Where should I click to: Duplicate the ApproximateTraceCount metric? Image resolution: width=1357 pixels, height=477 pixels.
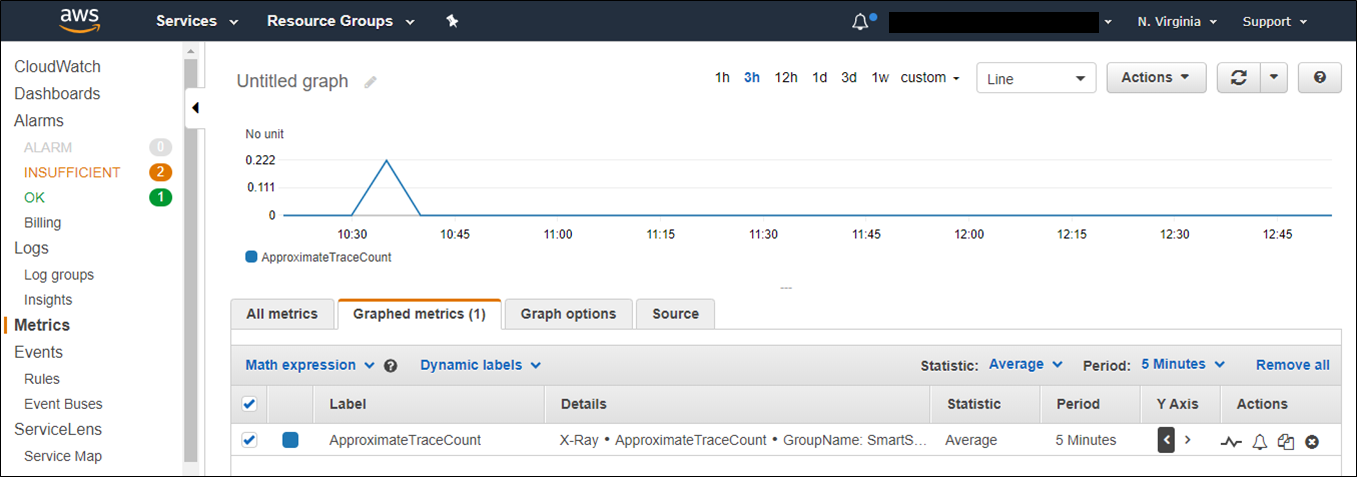tap(1286, 441)
